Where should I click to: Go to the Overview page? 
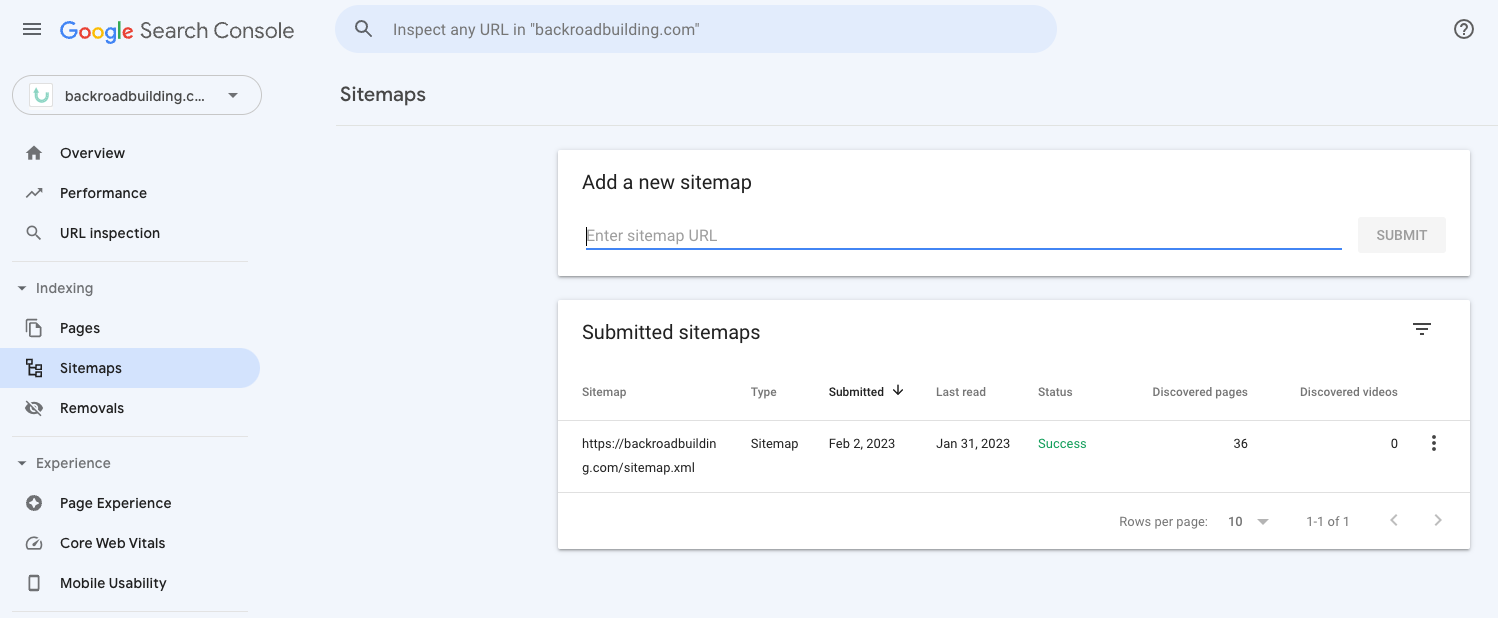tap(92, 153)
